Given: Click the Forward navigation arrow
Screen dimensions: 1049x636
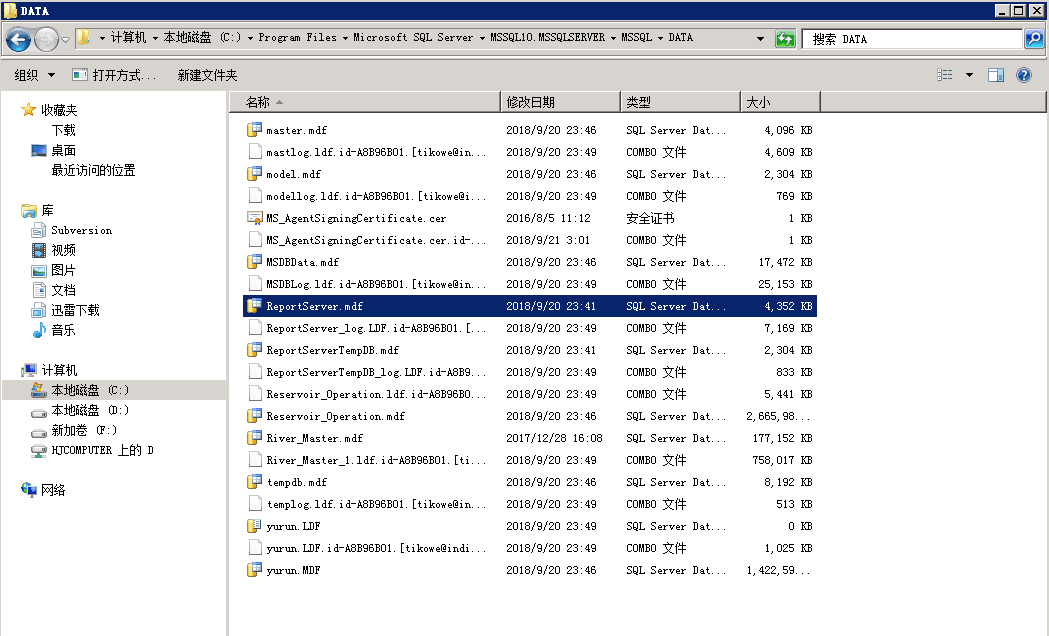Looking at the screenshot, I should click(45, 39).
